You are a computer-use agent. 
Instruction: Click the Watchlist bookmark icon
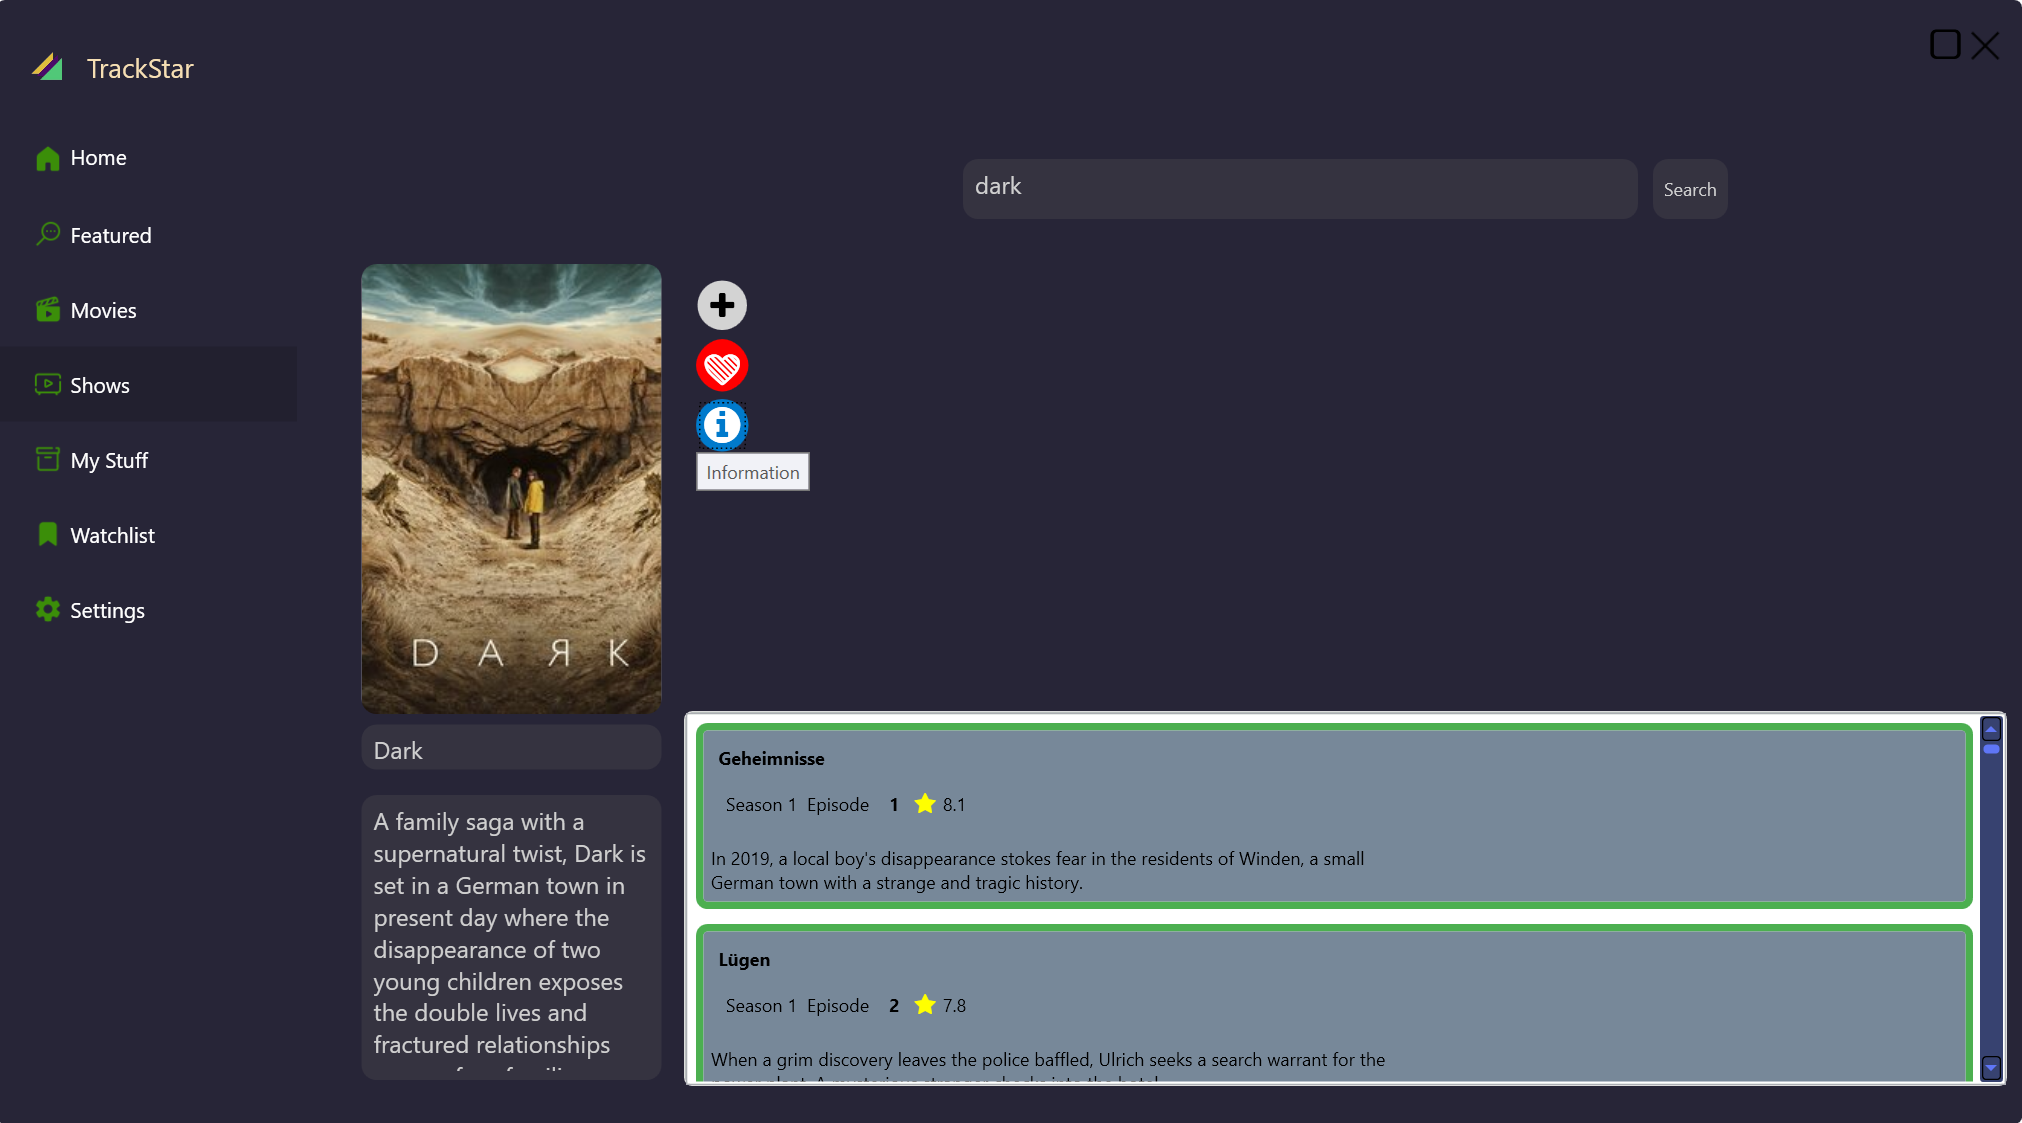point(48,535)
